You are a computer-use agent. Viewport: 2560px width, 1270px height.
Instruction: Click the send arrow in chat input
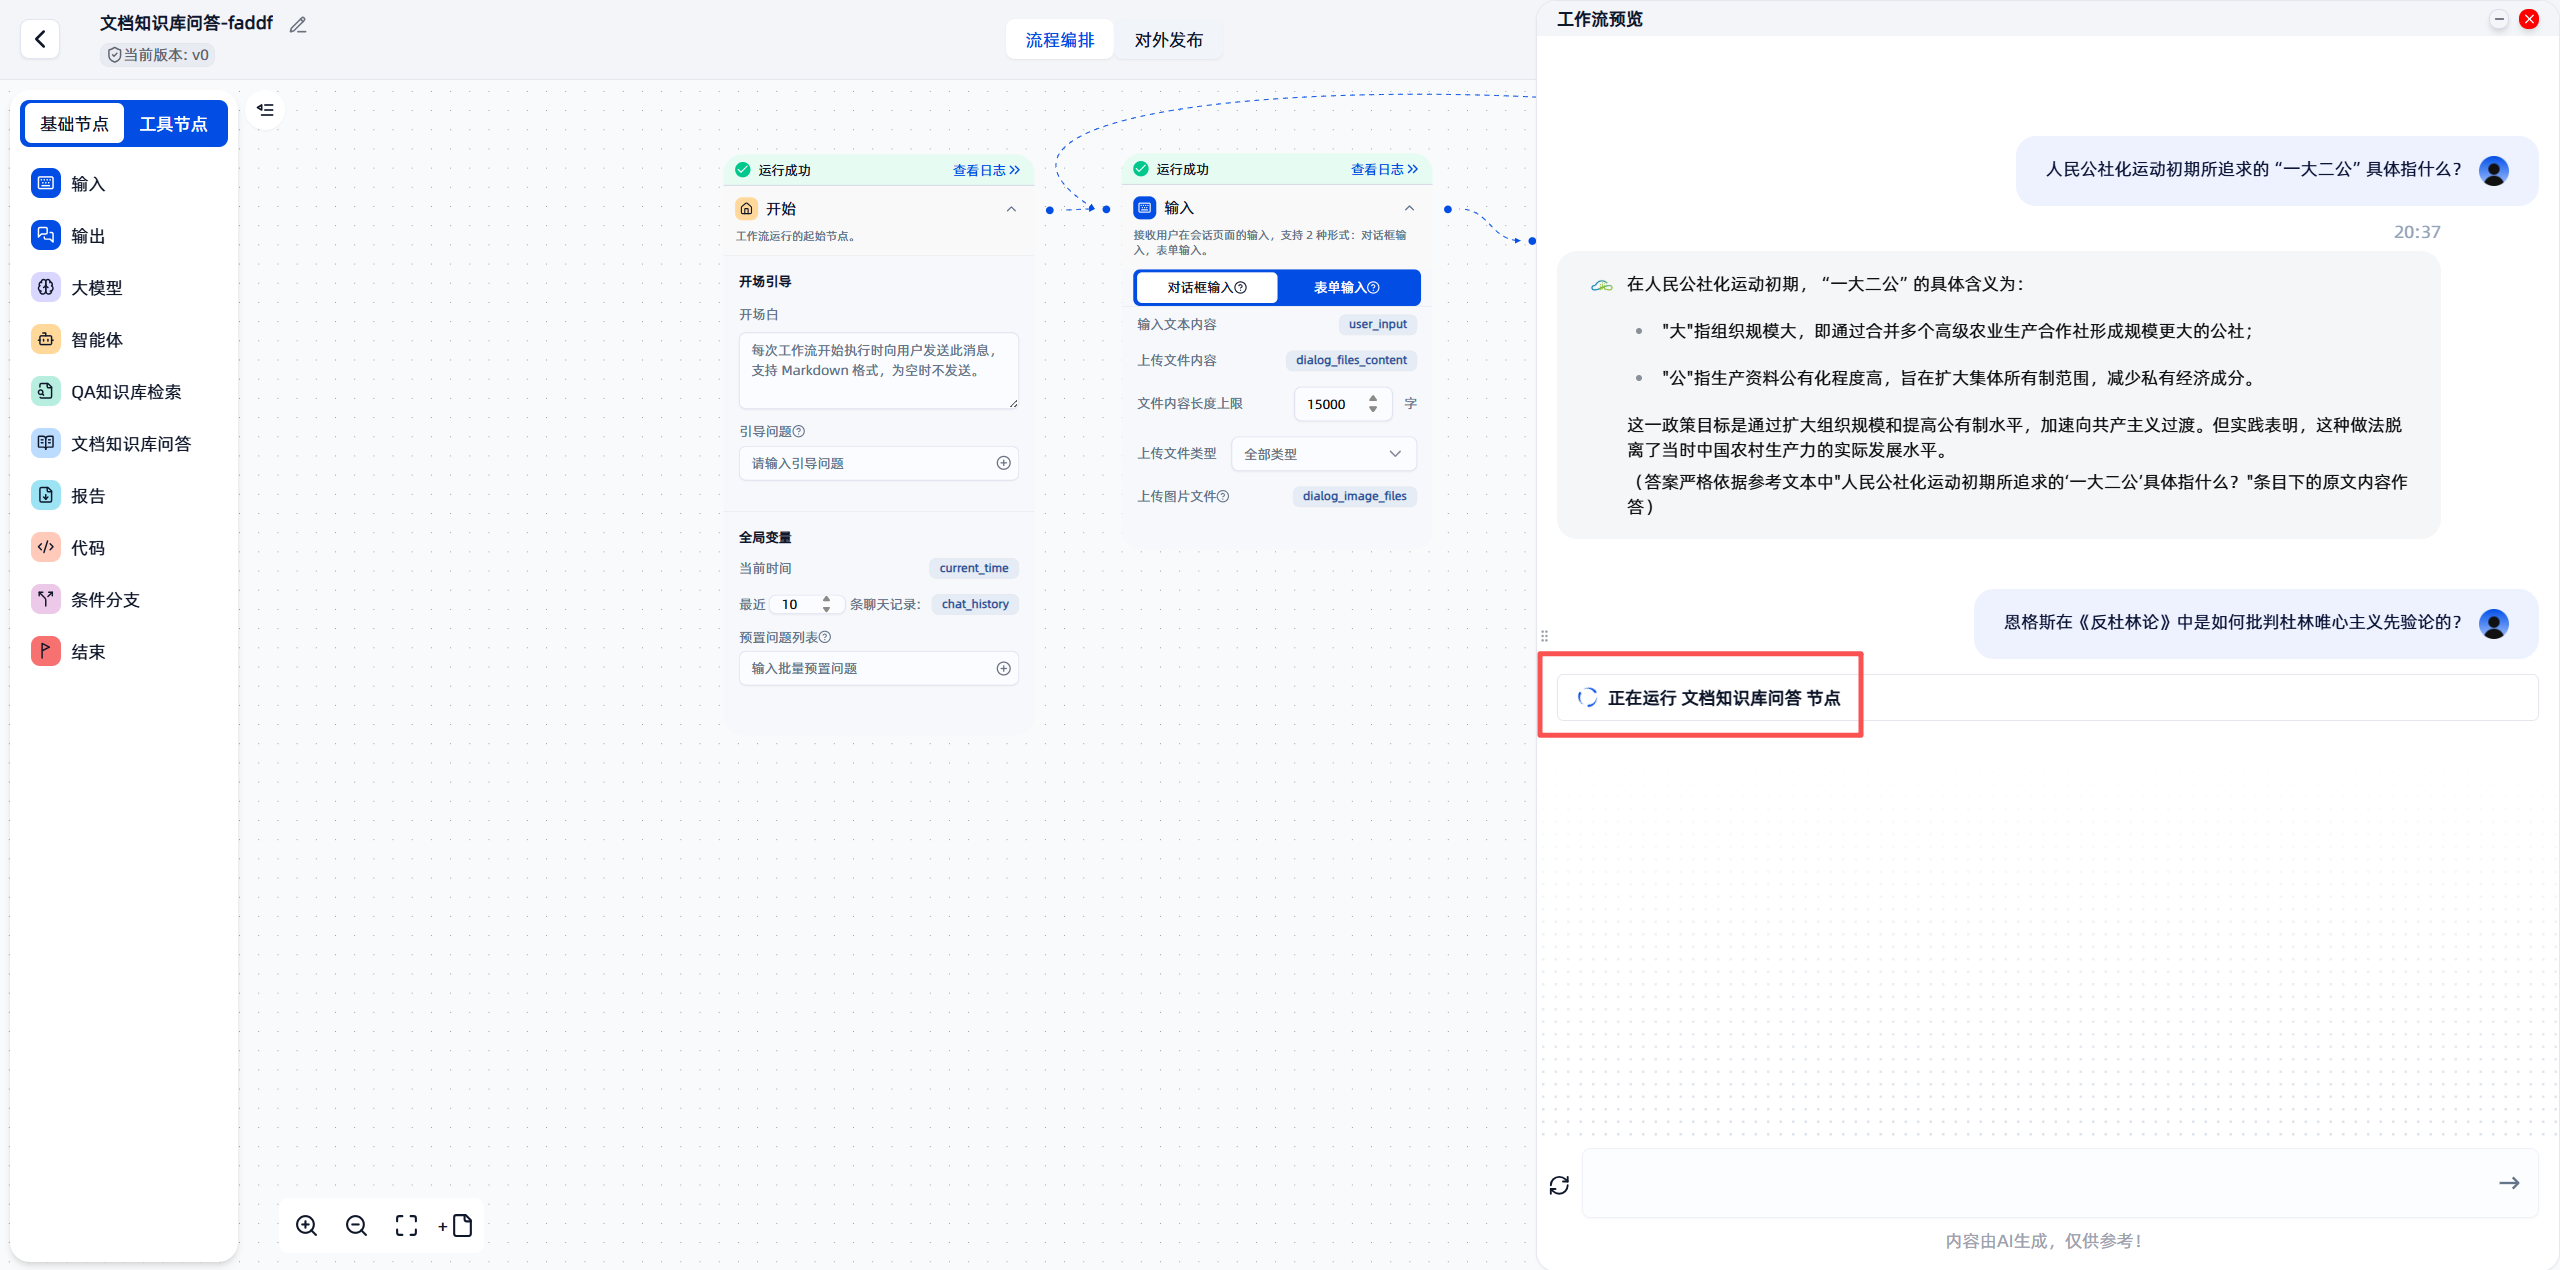pyautogui.click(x=2509, y=1183)
